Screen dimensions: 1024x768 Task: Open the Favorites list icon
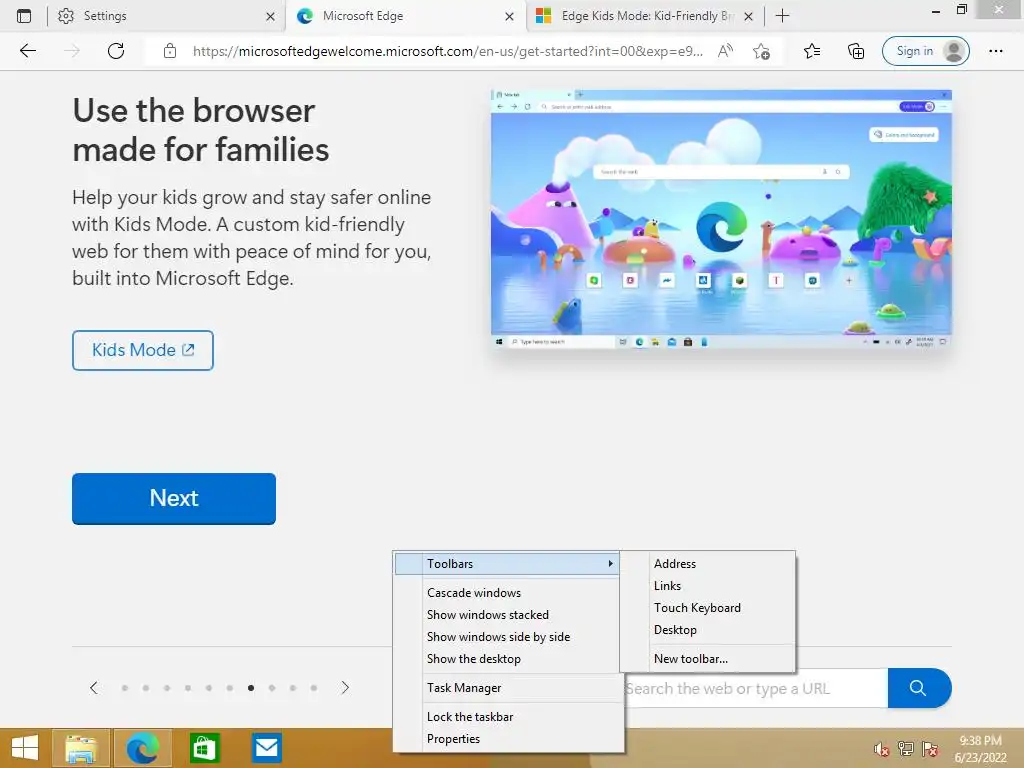click(812, 51)
